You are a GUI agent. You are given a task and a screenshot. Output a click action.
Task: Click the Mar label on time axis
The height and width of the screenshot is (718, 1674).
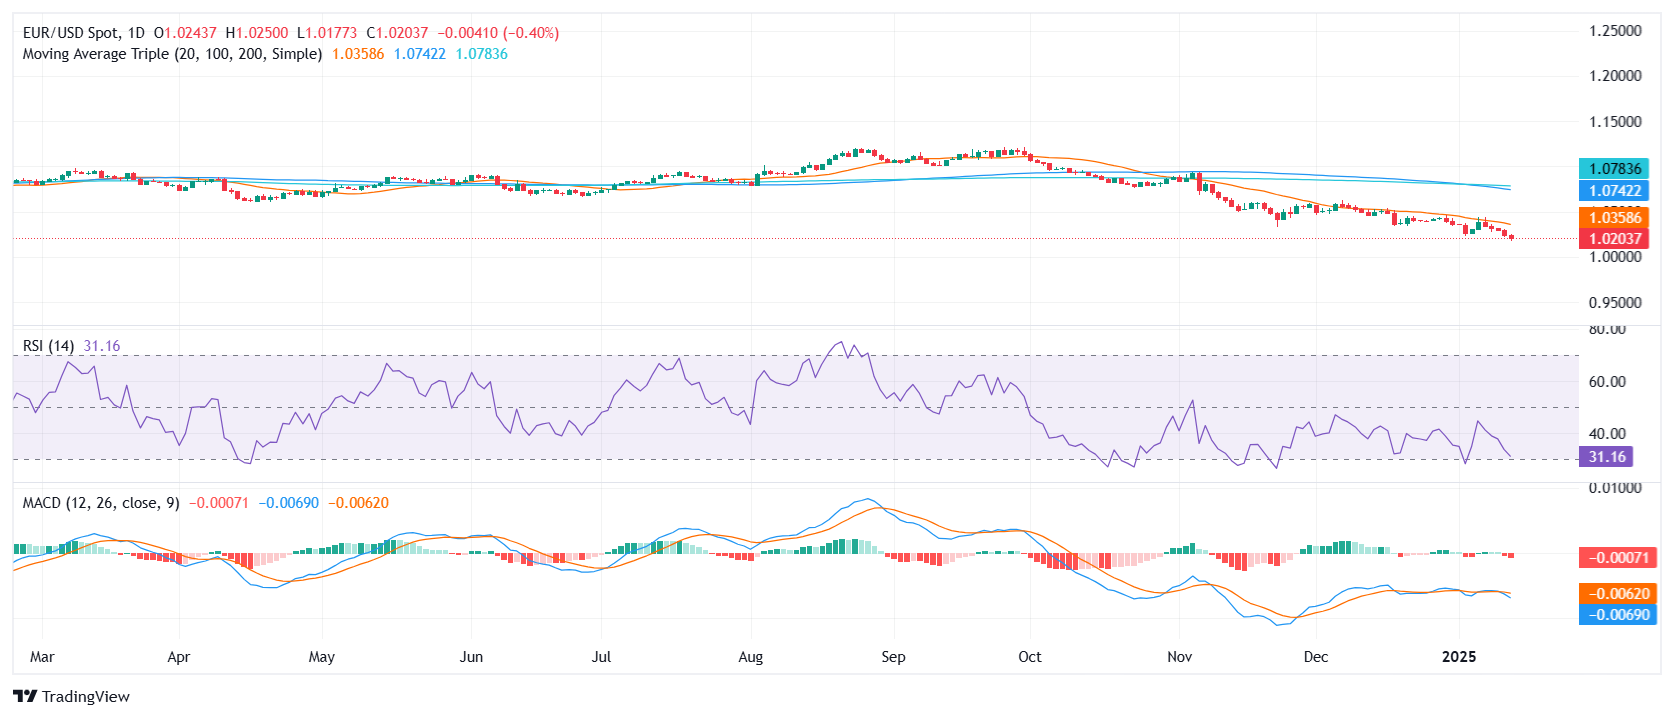tap(42, 657)
